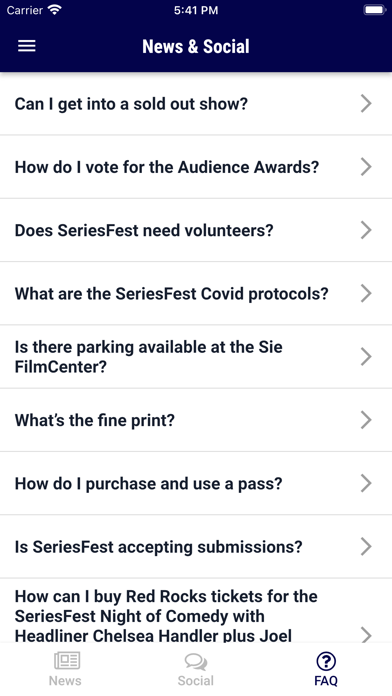This screenshot has height=696, width=392.
Task: Open "Does SeriesFest need volunteers?" text
Action: point(144,230)
